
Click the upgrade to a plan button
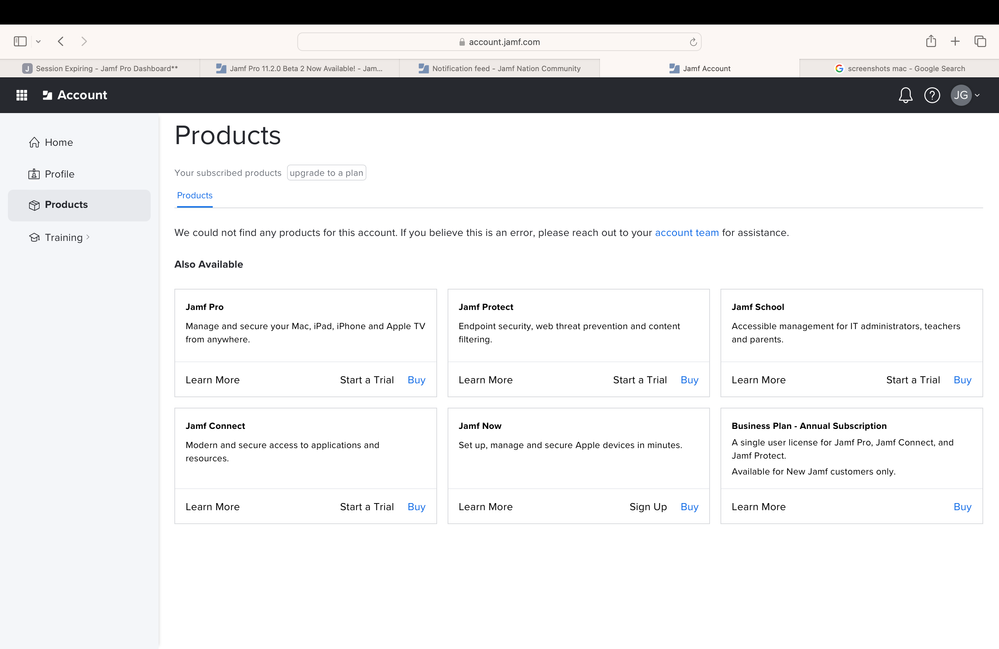[326, 173]
